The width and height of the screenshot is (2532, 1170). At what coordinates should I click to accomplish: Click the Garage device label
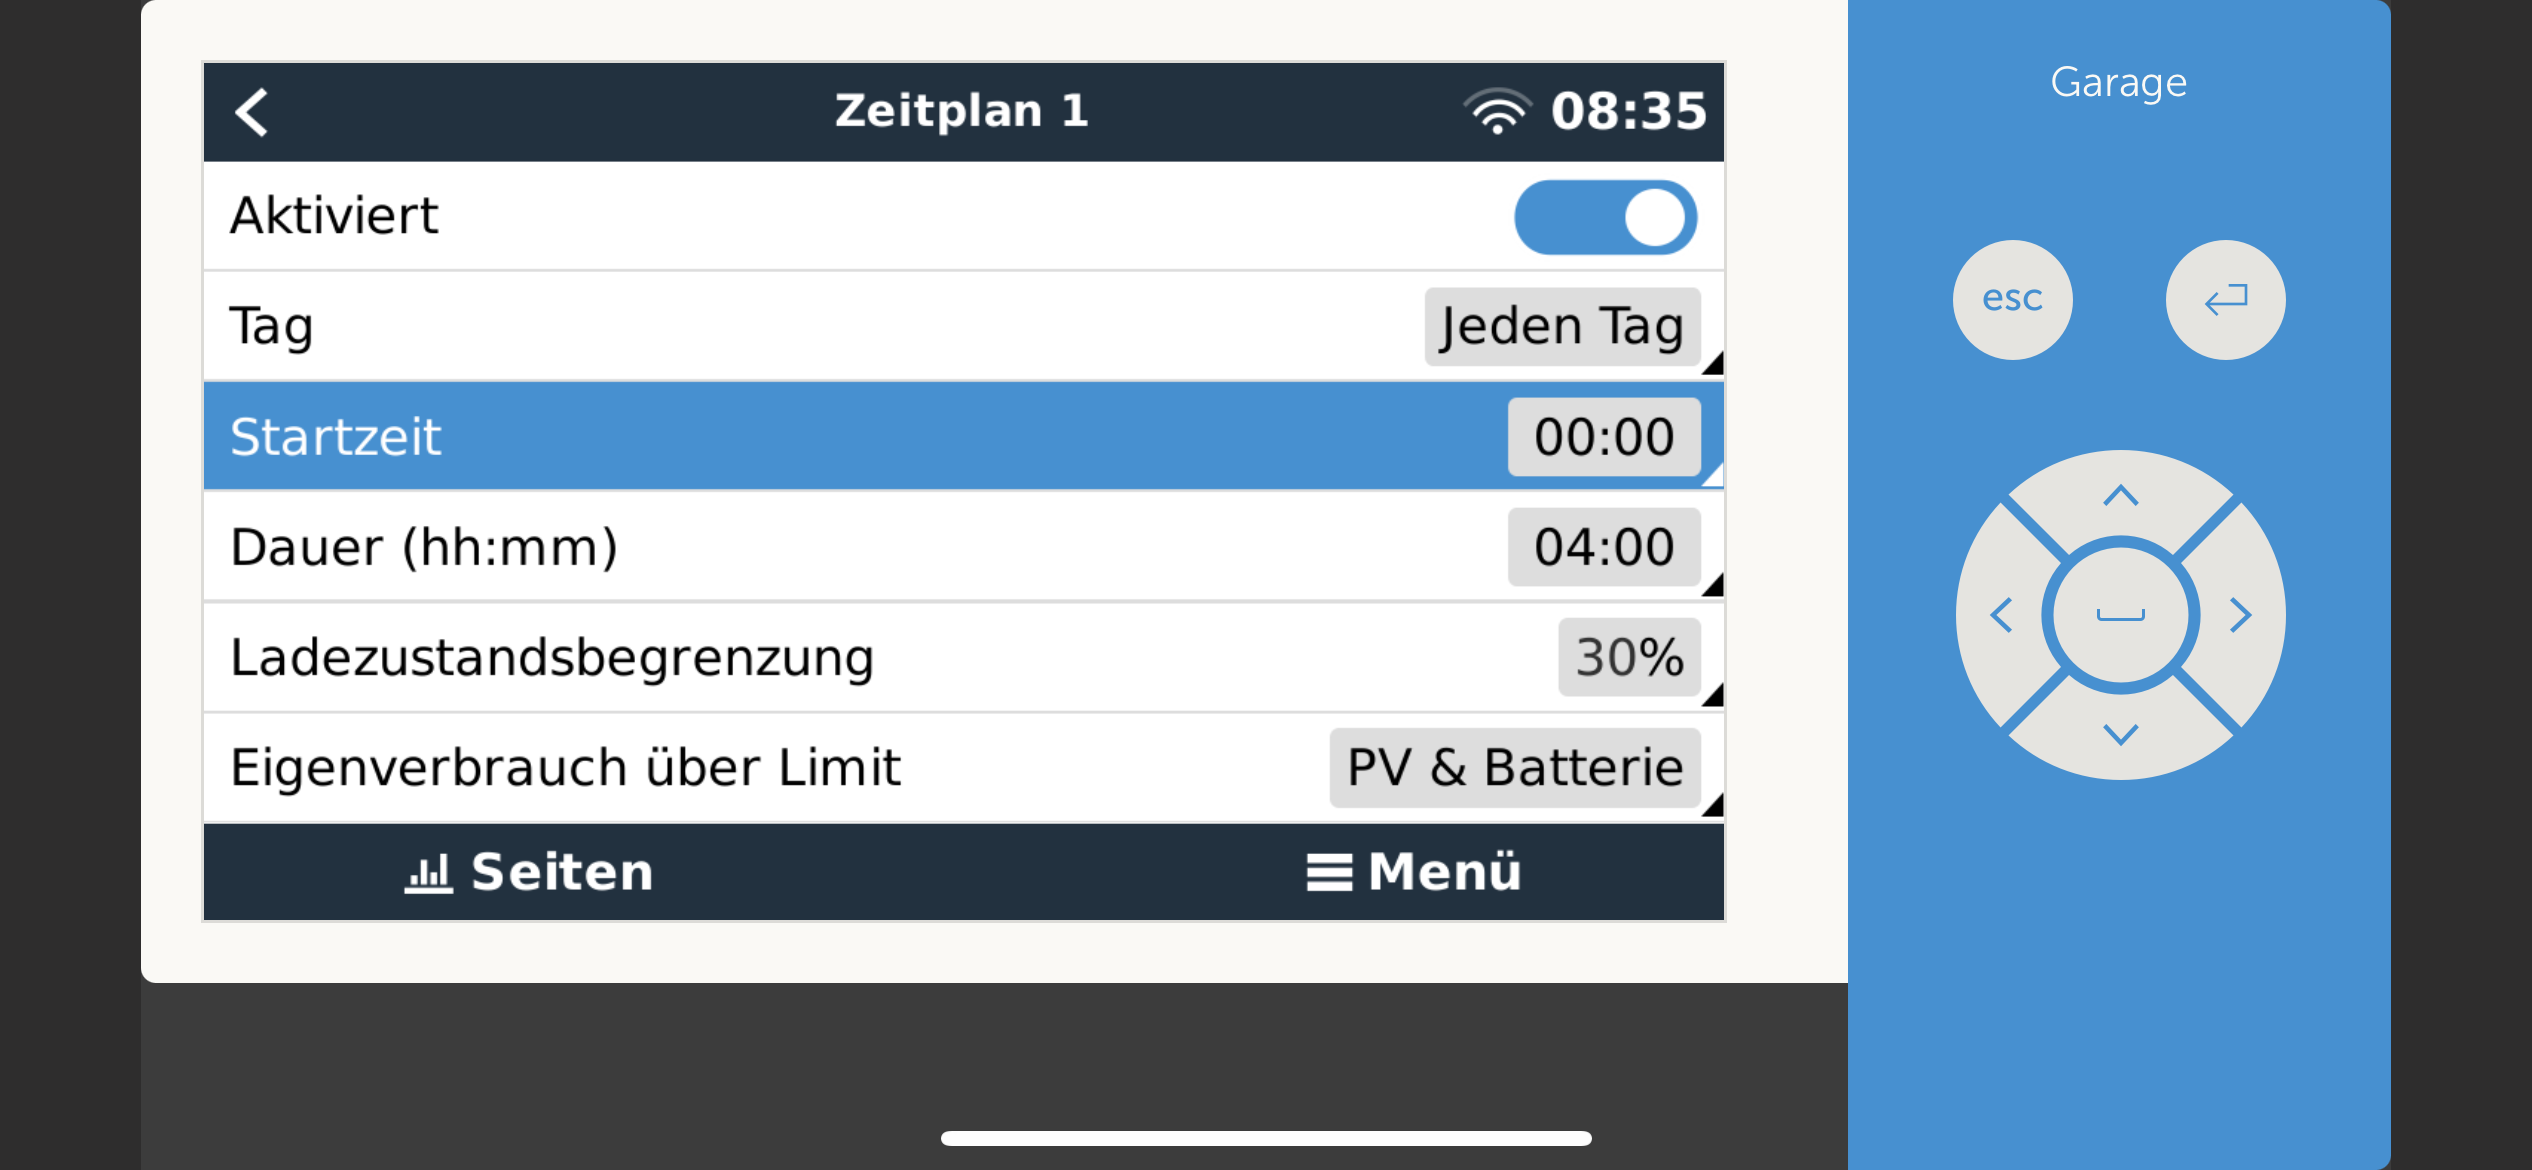[2119, 83]
